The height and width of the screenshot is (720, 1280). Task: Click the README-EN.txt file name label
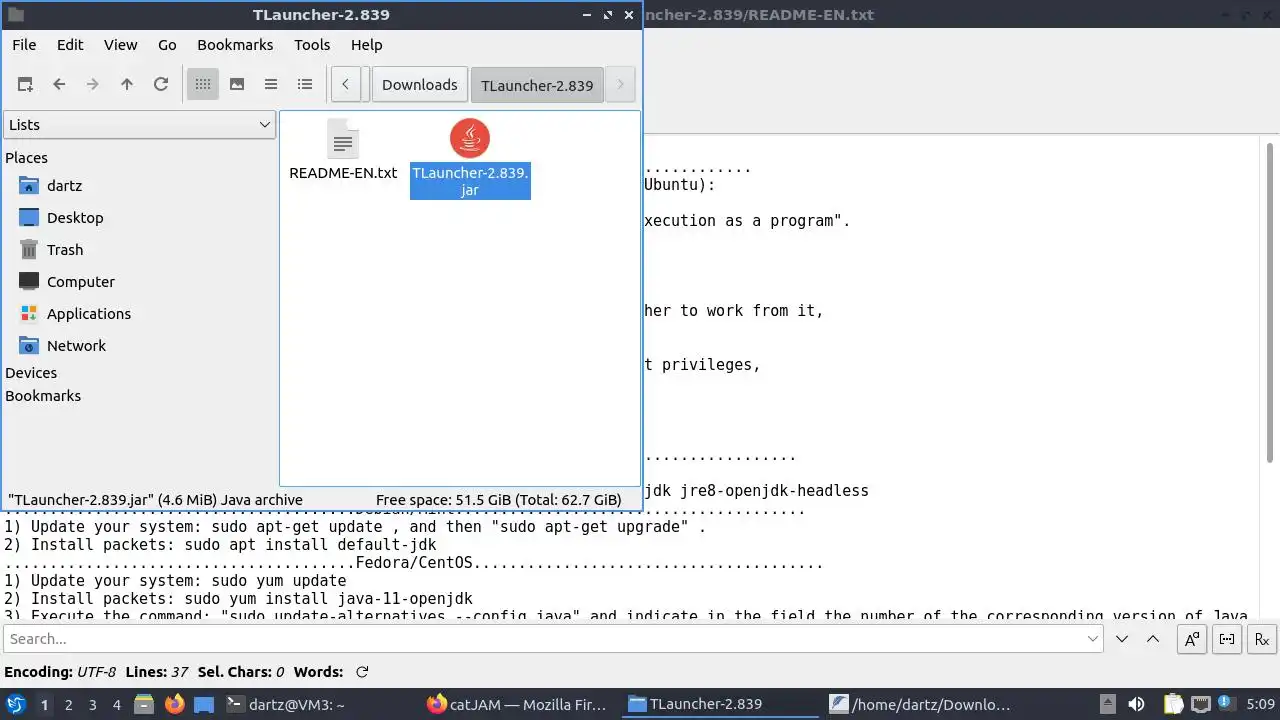point(343,173)
